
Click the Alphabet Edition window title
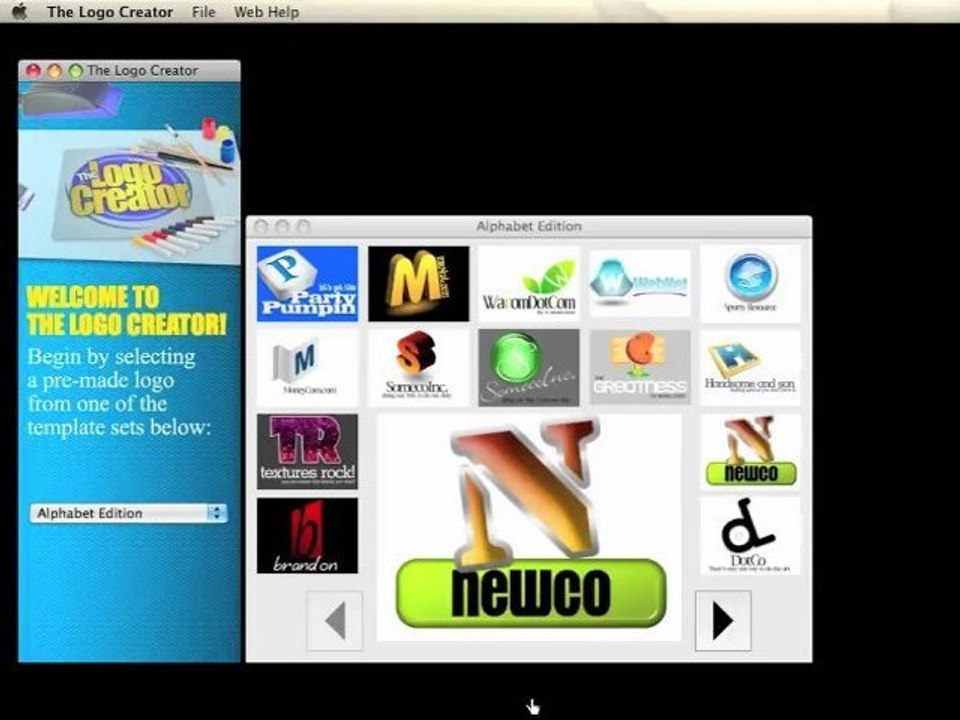(x=529, y=226)
